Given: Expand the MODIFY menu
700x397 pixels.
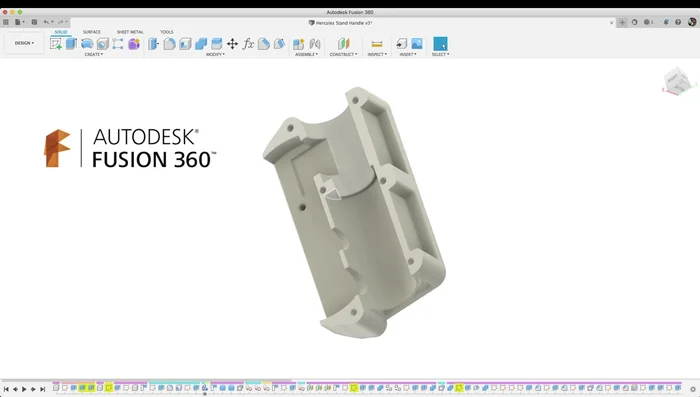Looking at the screenshot, I should [x=215, y=54].
